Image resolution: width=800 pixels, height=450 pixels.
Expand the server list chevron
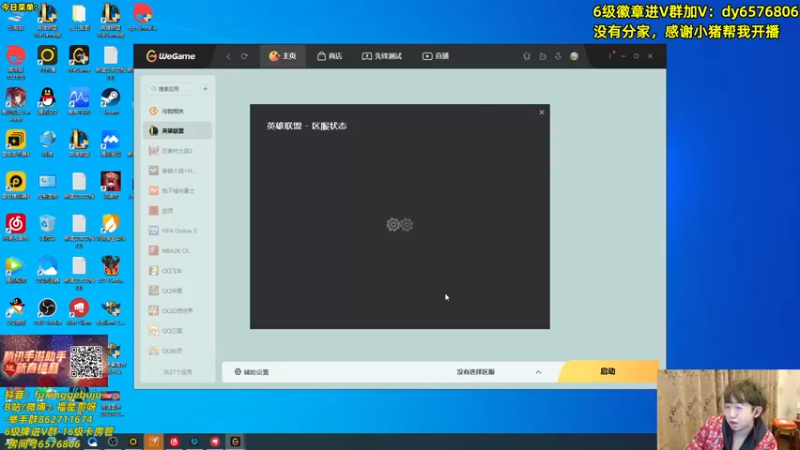point(538,372)
